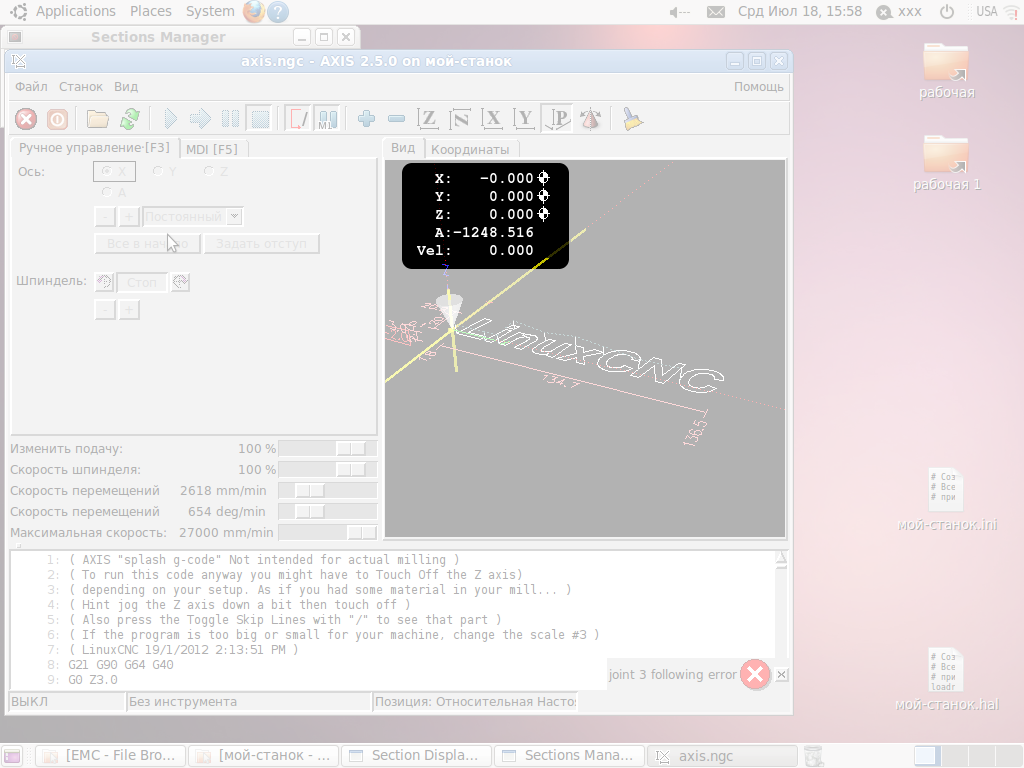Switch to Z top view icon

428,119
